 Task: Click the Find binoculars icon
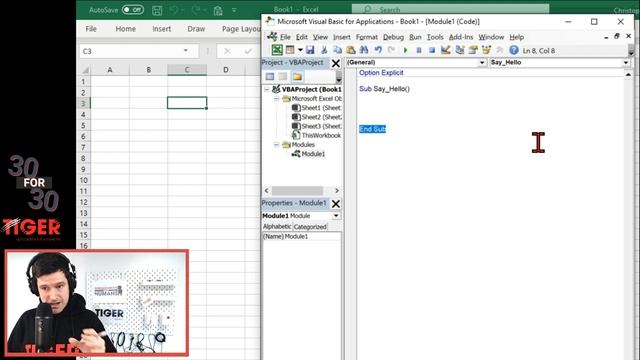[x=364, y=50]
